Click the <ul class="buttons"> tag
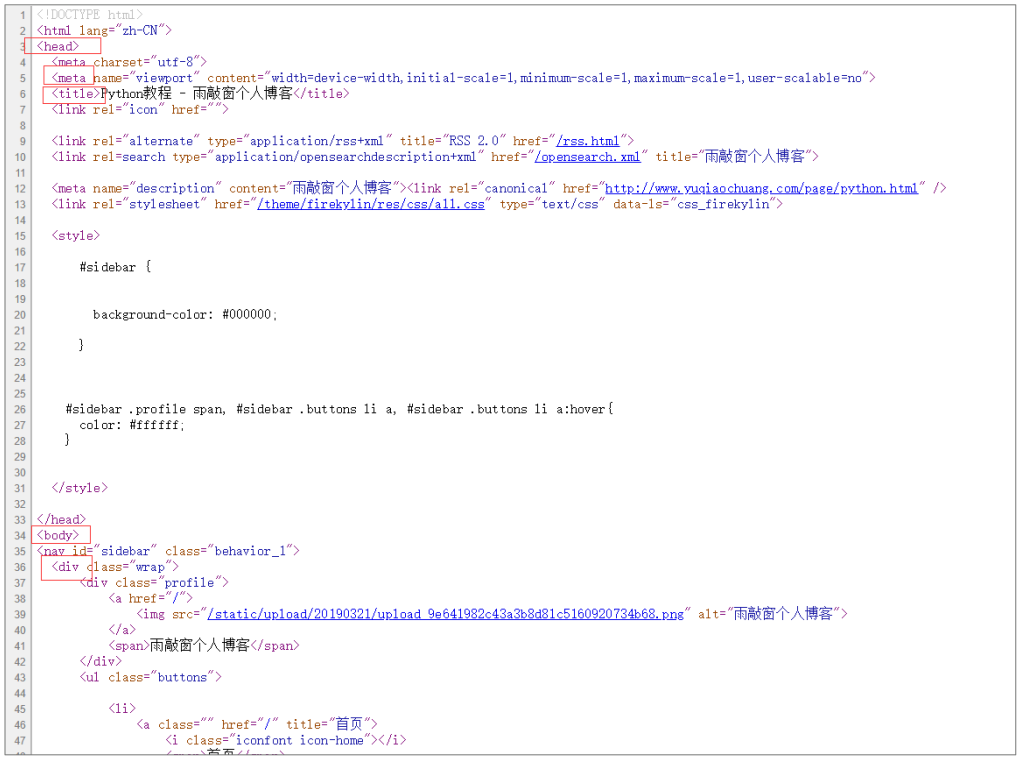Image resolution: width=1022 pixels, height=759 pixels. [x=150, y=677]
